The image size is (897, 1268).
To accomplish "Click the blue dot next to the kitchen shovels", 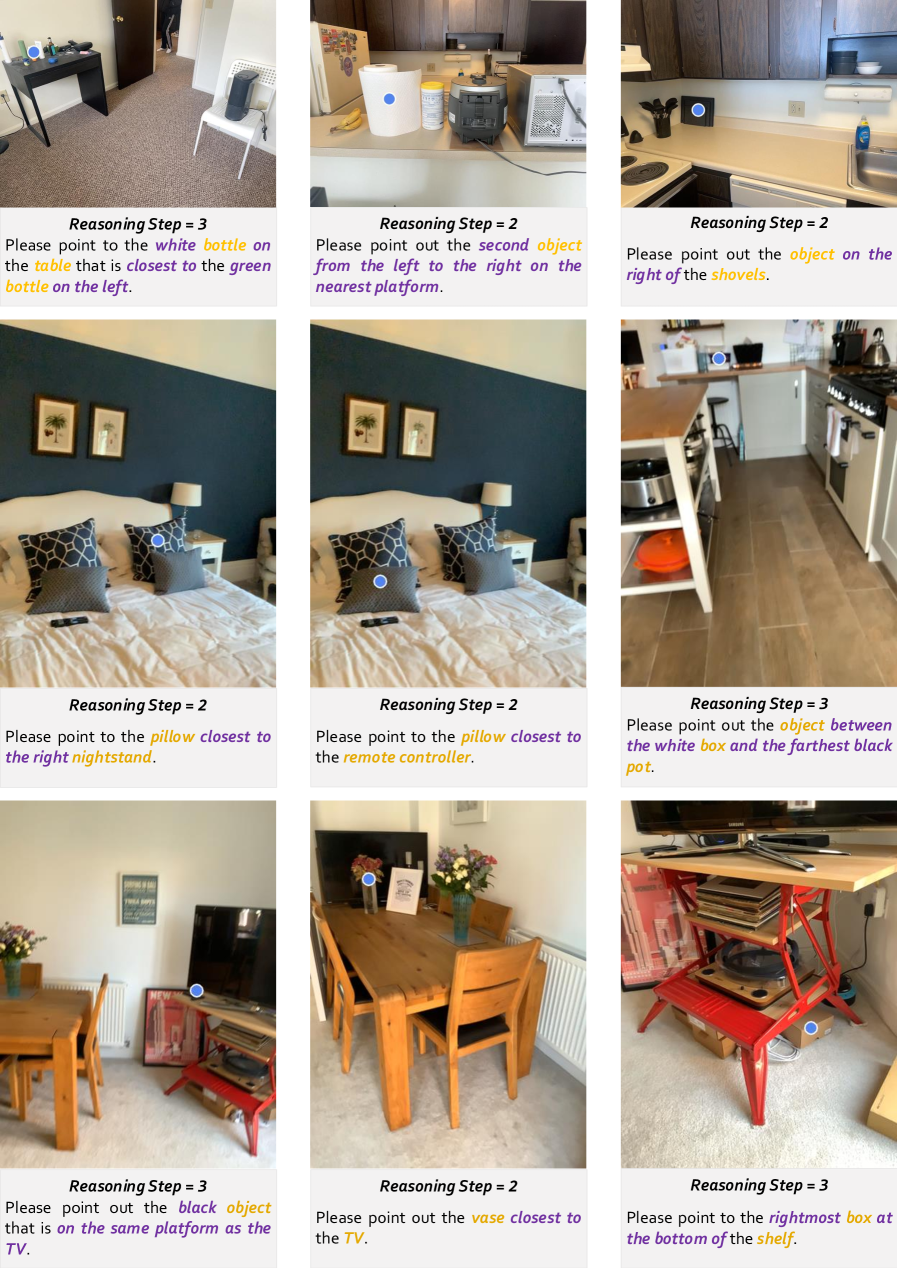I will click(x=698, y=110).
